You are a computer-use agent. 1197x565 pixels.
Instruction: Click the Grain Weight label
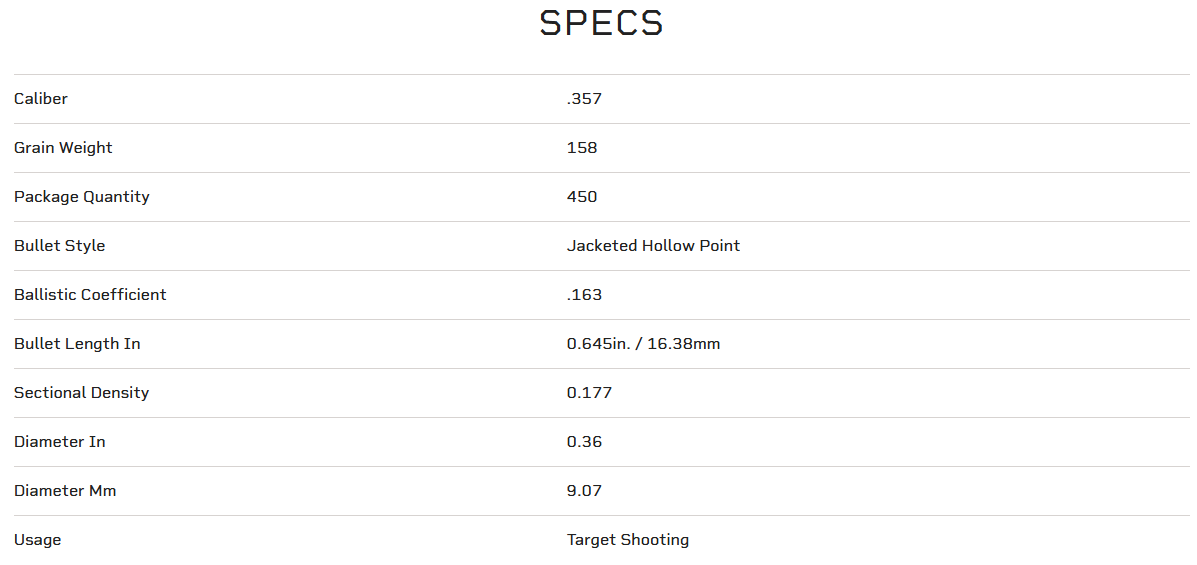tap(63, 148)
